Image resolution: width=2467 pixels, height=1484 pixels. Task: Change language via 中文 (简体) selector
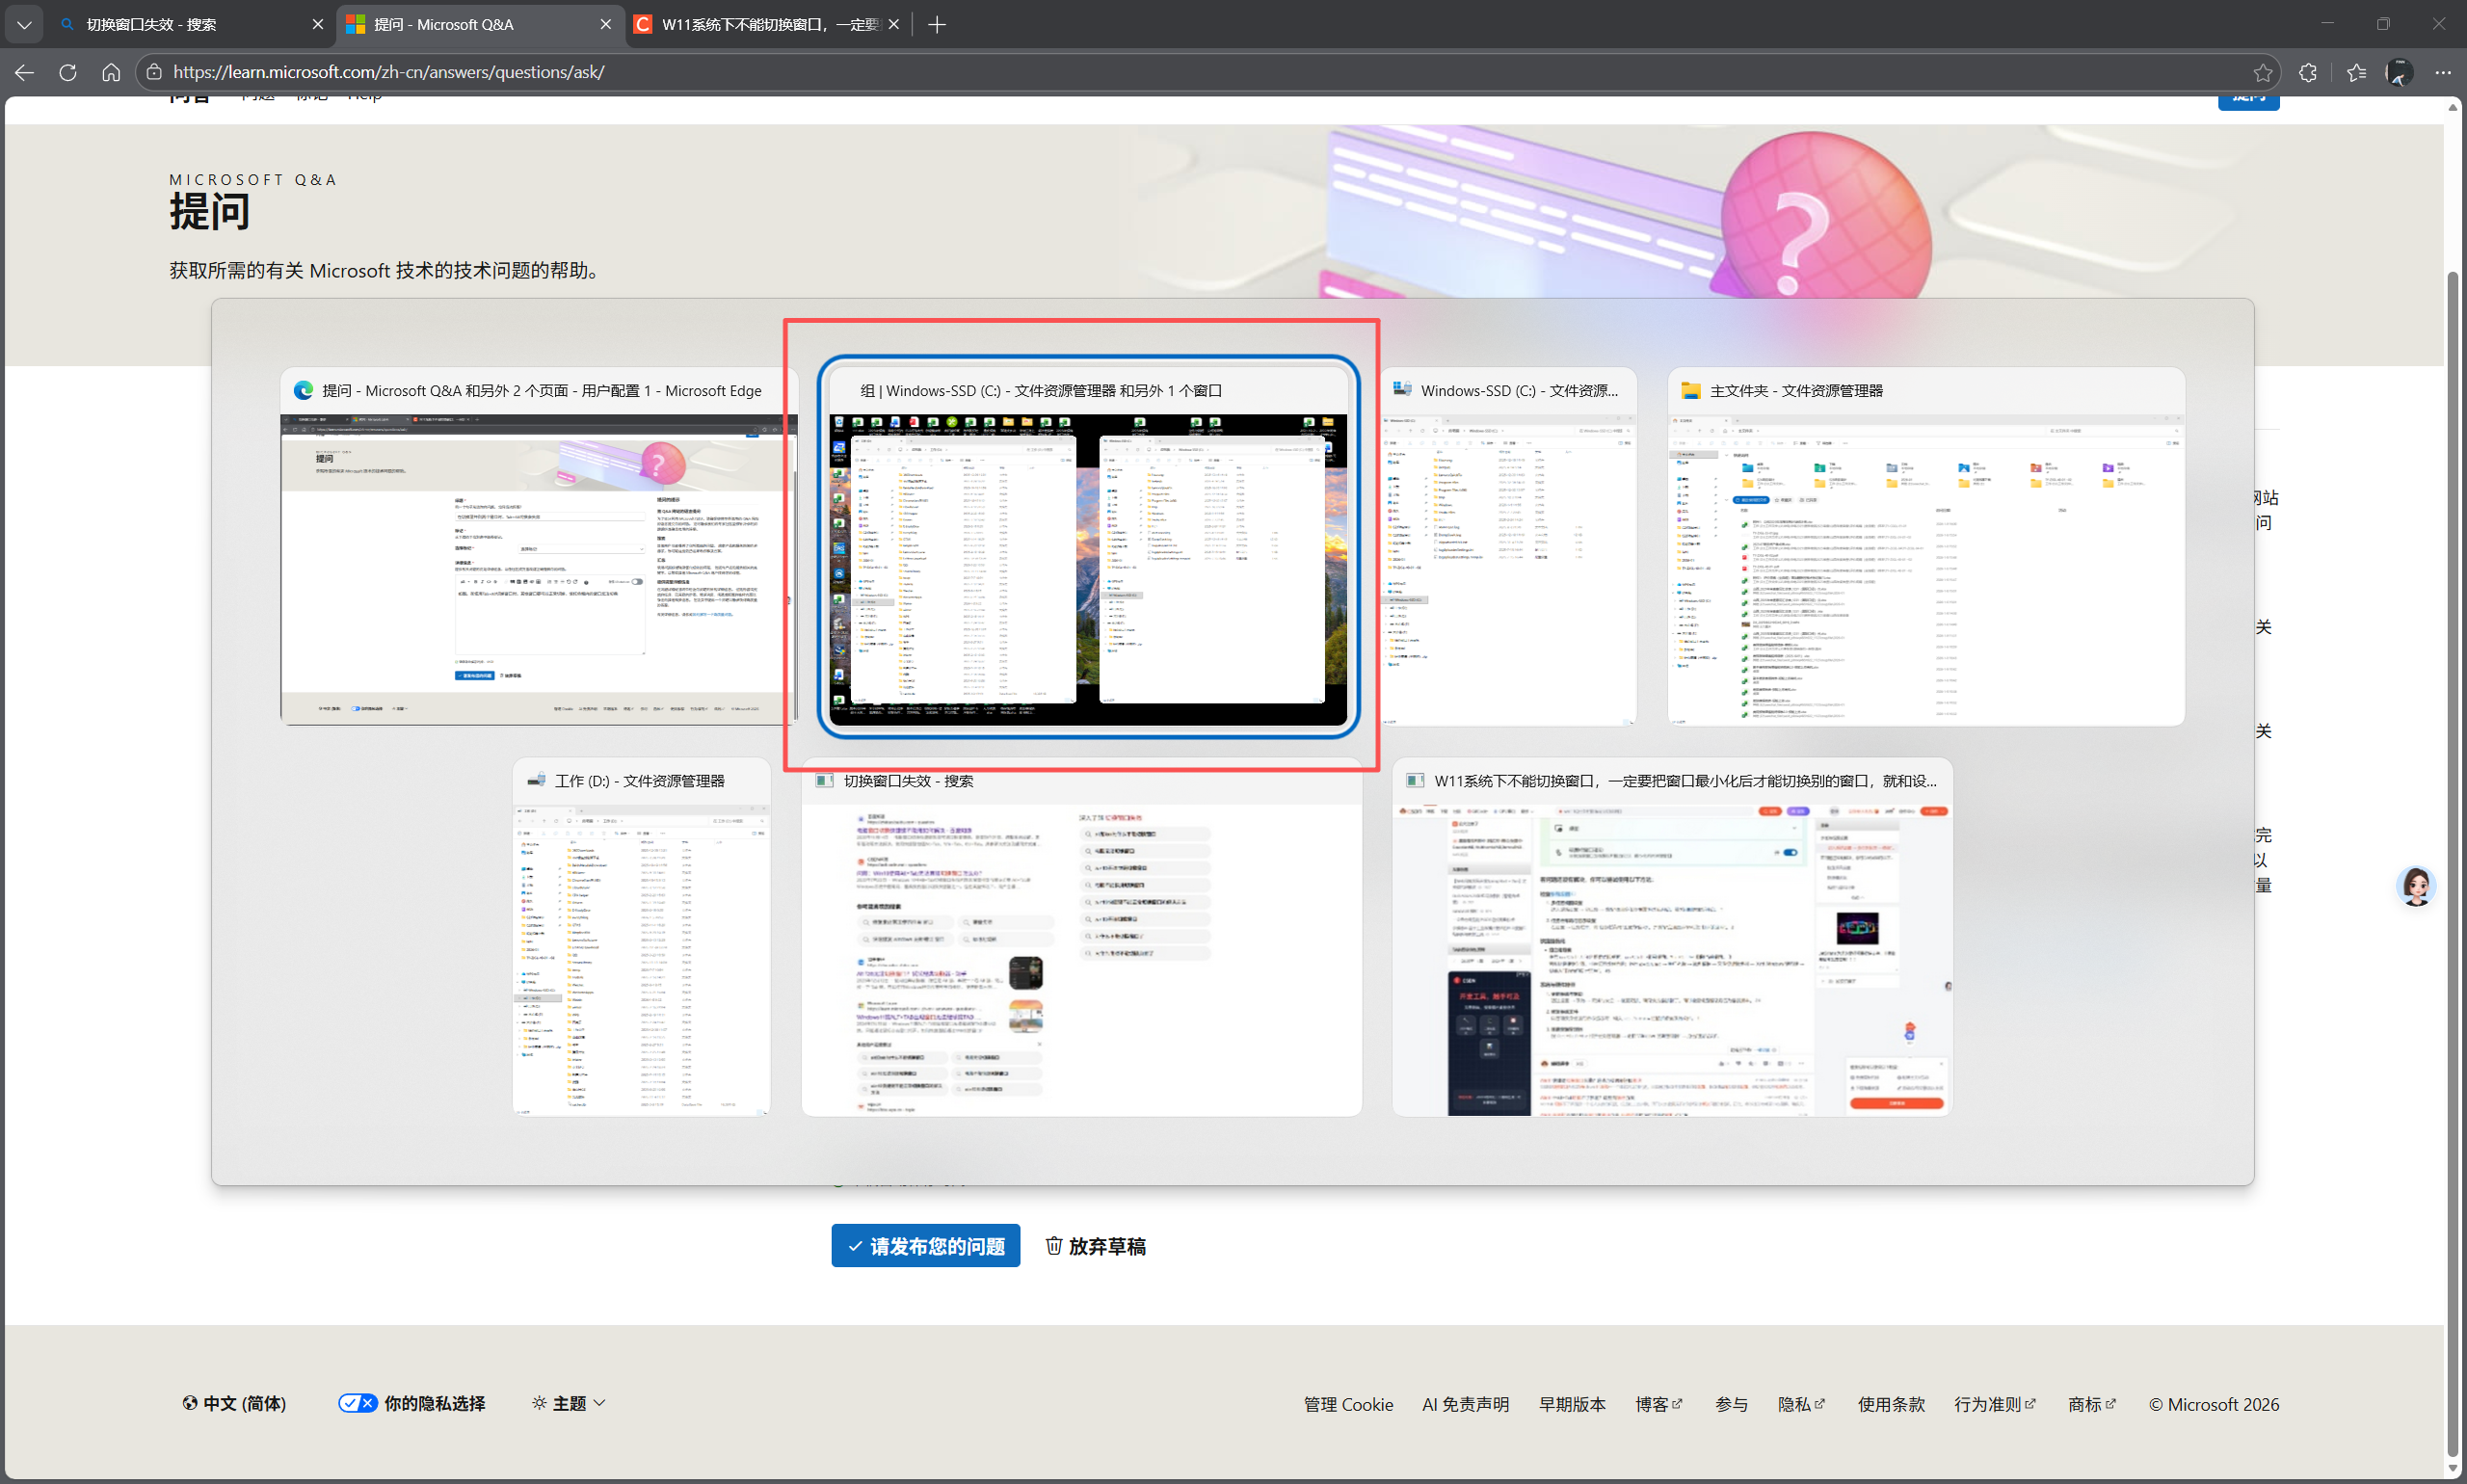click(x=234, y=1402)
